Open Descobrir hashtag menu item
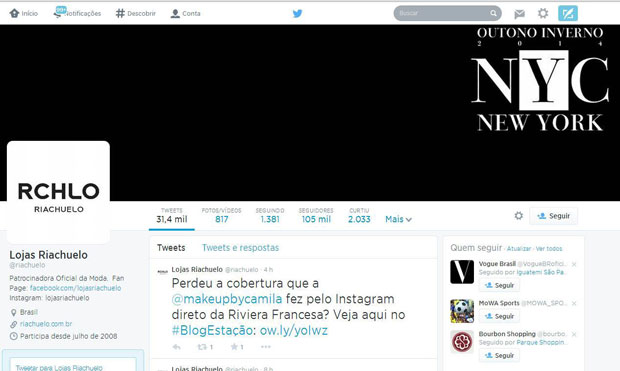This screenshot has width=620, height=371. click(x=136, y=13)
